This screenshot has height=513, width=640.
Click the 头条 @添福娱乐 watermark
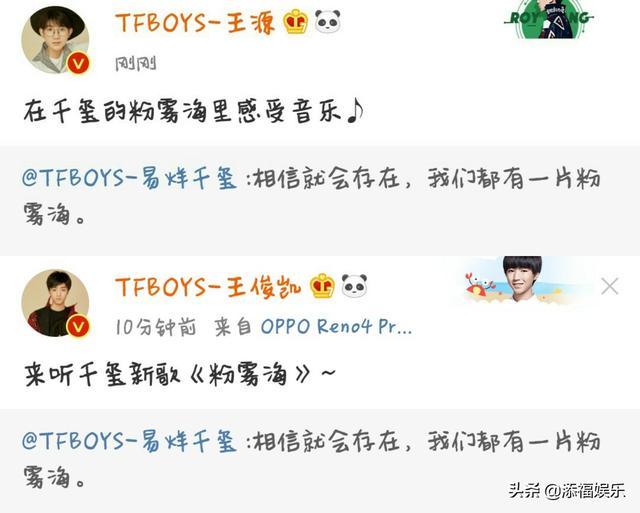(x=567, y=490)
